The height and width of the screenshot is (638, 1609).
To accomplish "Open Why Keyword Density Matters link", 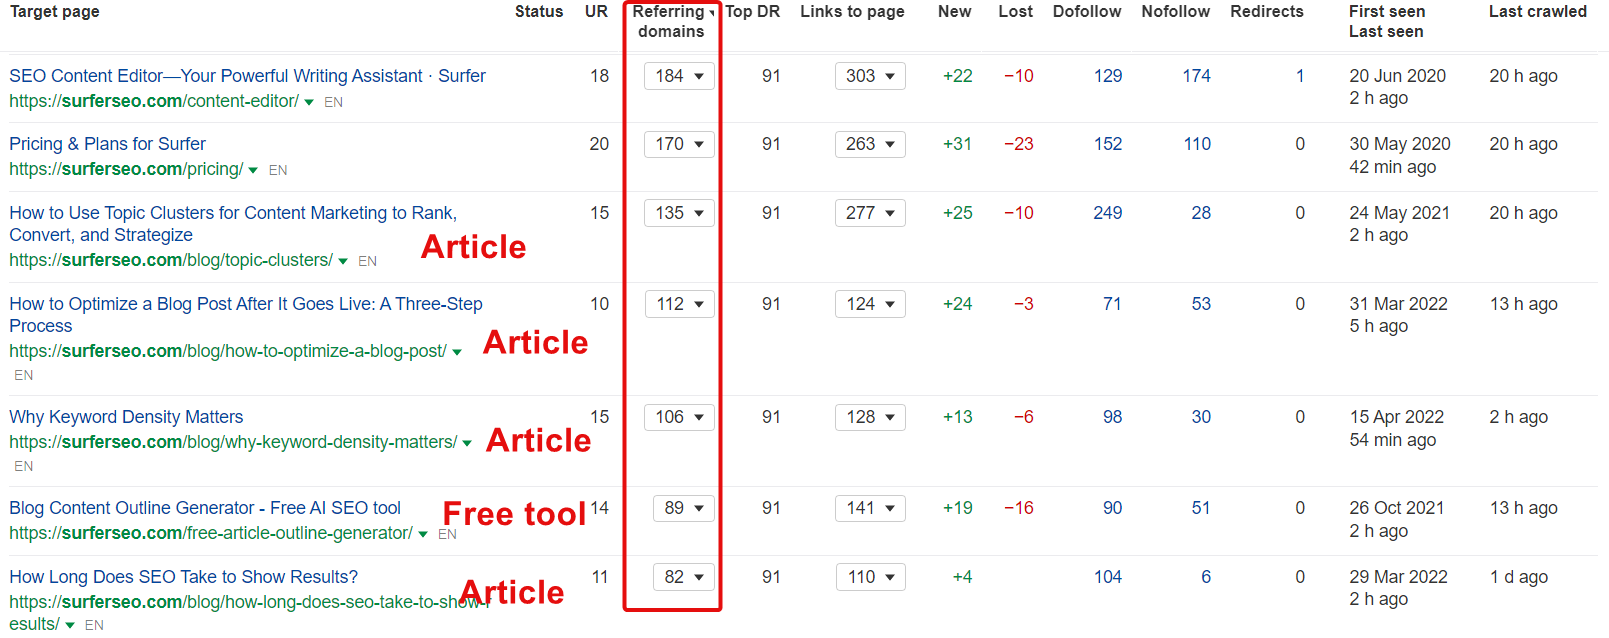I will [126, 417].
